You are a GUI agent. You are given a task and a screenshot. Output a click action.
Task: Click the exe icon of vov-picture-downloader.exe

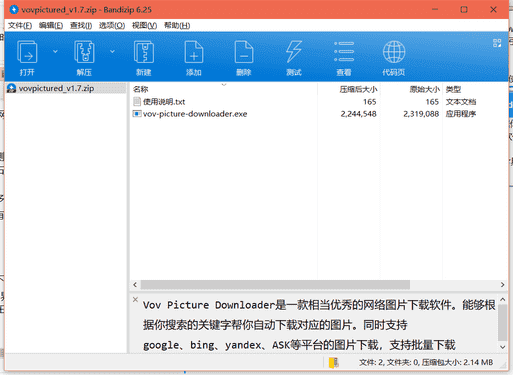click(x=137, y=114)
